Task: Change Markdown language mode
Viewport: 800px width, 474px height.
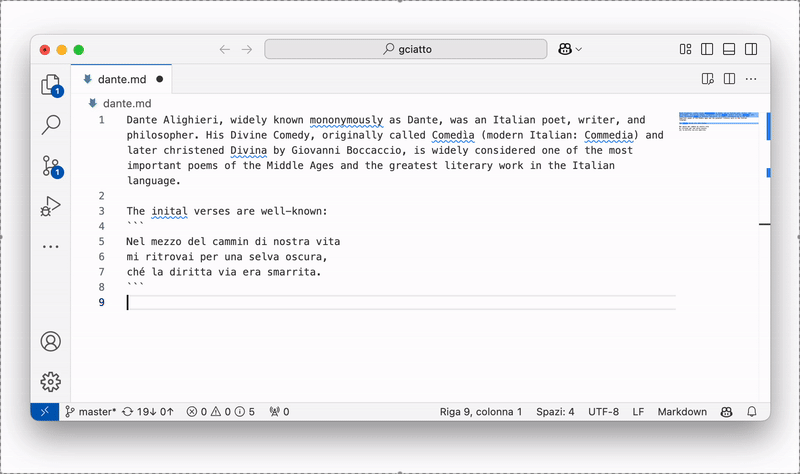Action: [x=682, y=412]
